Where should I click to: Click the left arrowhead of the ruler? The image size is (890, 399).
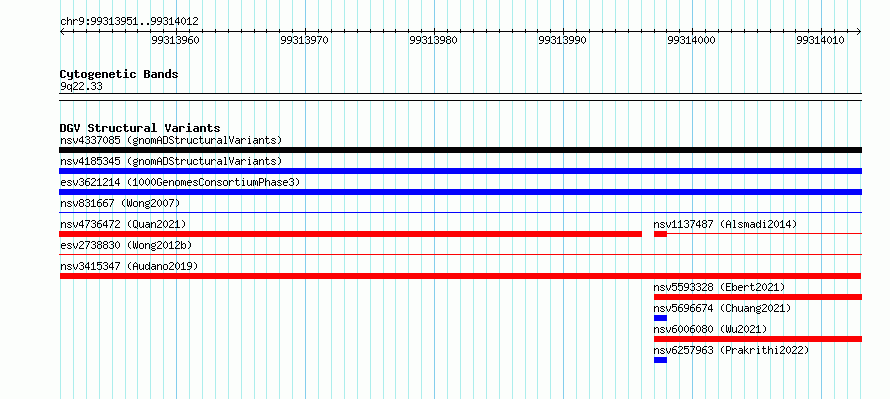pos(62,32)
